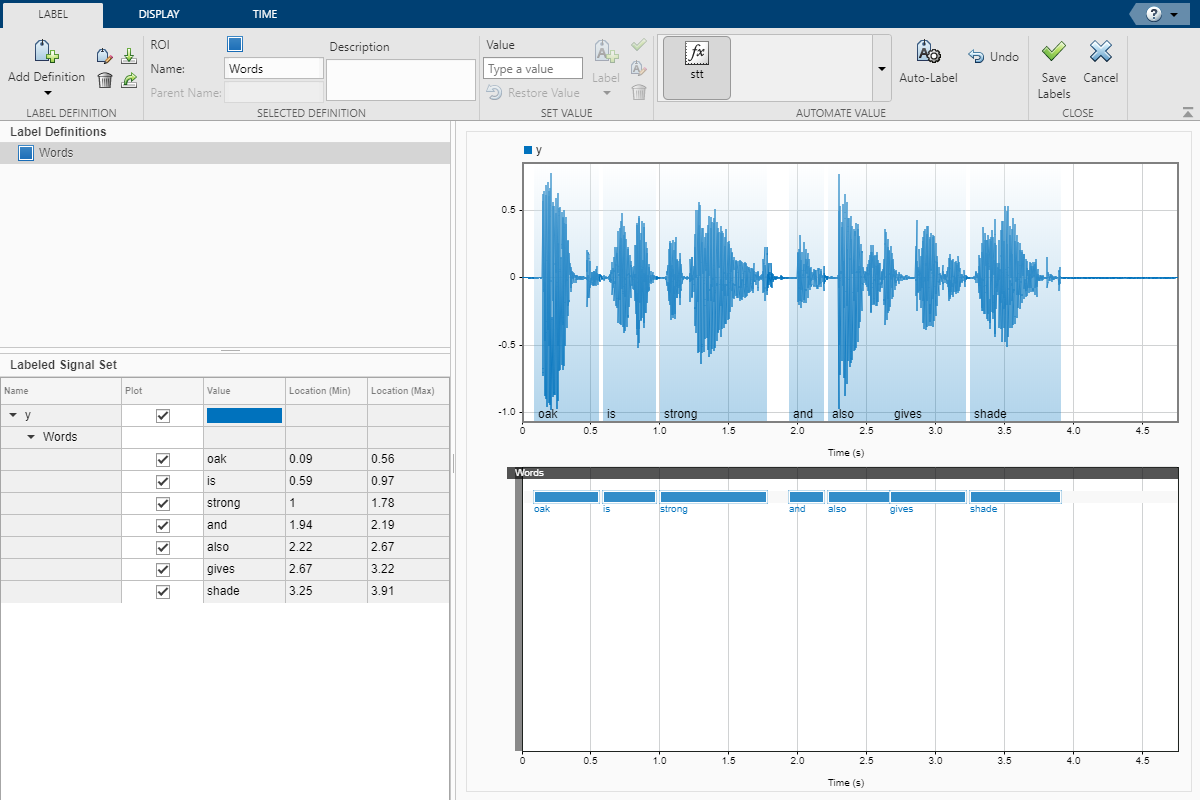Expand the automate value gallery dropdown
The width and height of the screenshot is (1200, 800).
click(x=881, y=68)
